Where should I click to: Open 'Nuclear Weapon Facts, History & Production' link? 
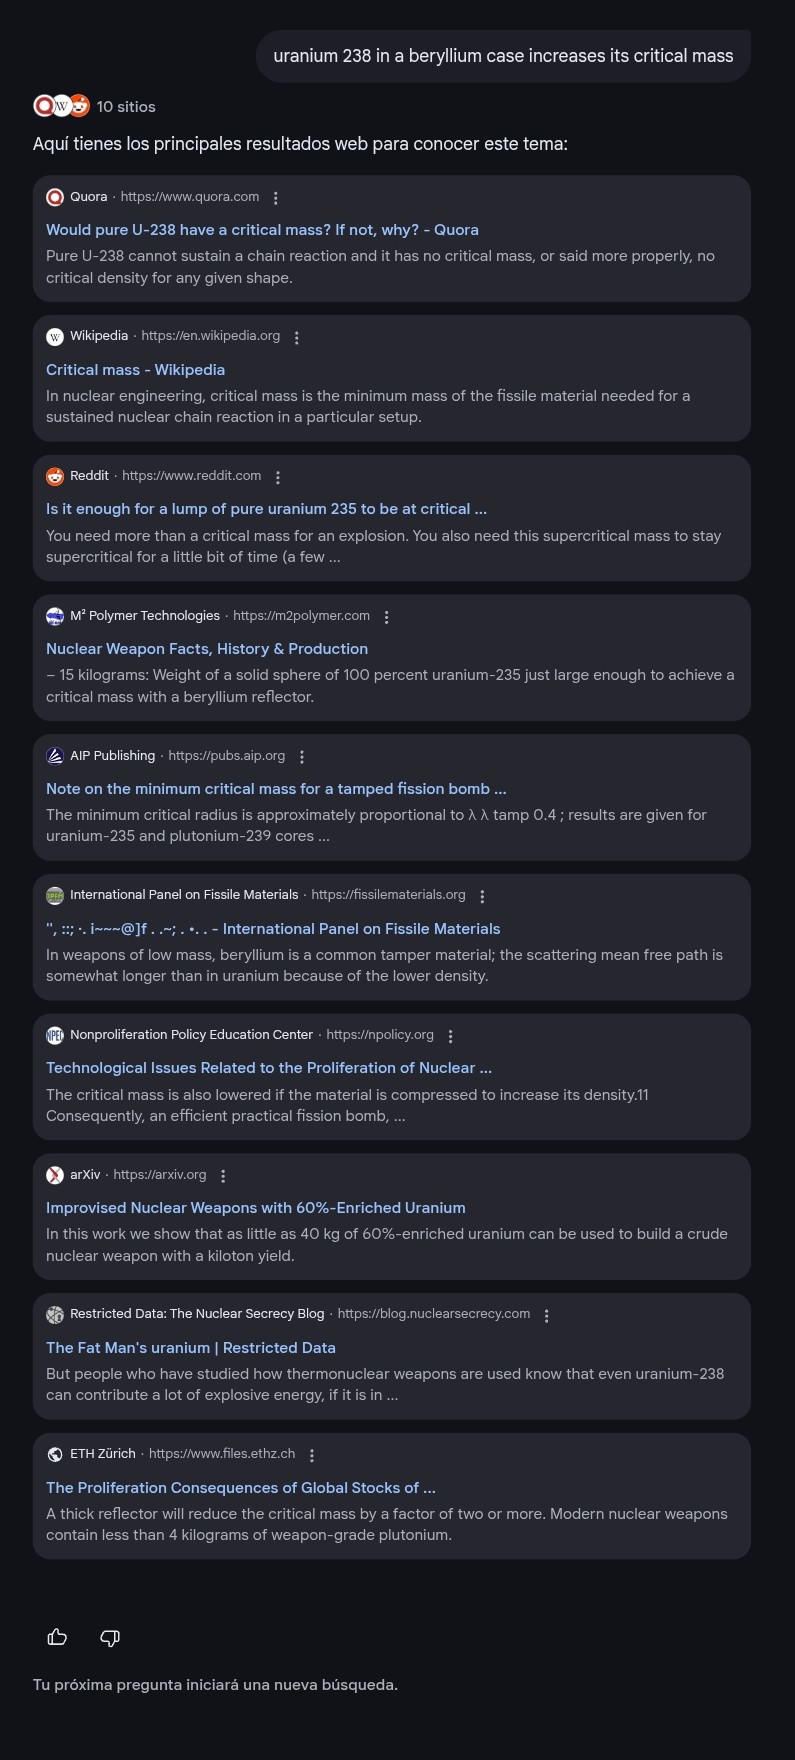(207, 649)
